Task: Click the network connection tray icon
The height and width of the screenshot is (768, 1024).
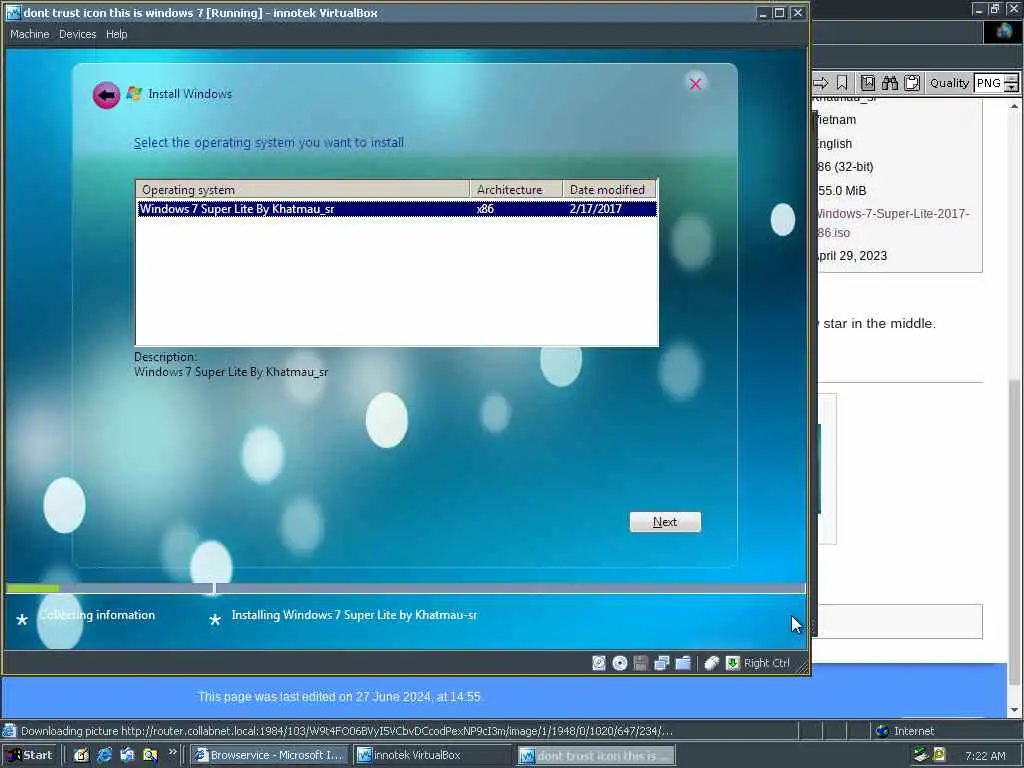Action: tap(921, 755)
